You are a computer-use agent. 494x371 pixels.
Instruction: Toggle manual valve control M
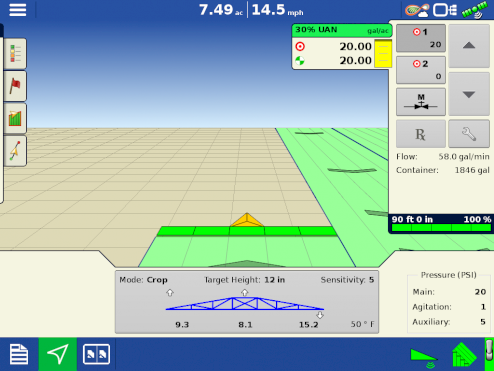[421, 102]
